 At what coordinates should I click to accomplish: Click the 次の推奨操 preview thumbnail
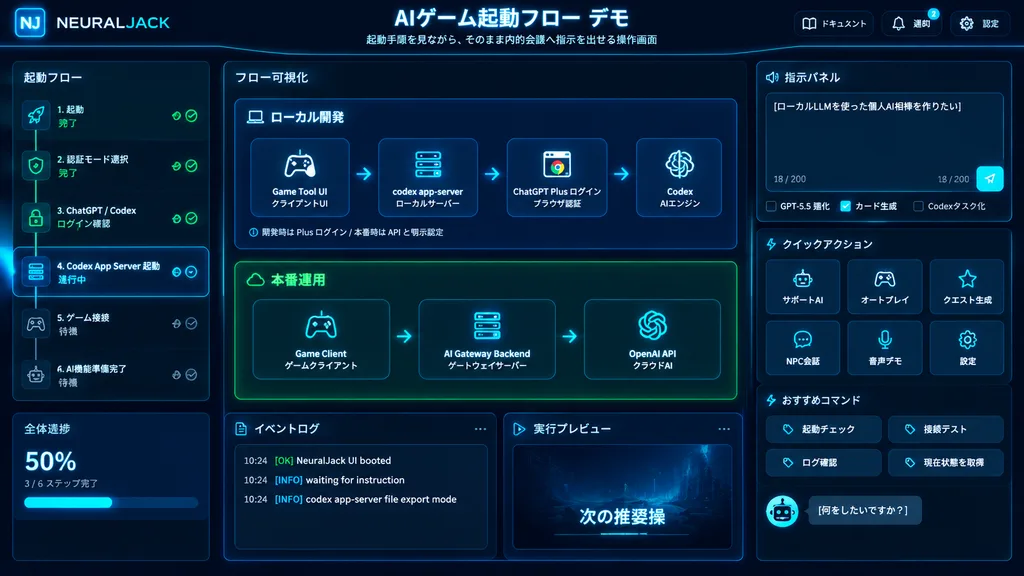point(622,497)
